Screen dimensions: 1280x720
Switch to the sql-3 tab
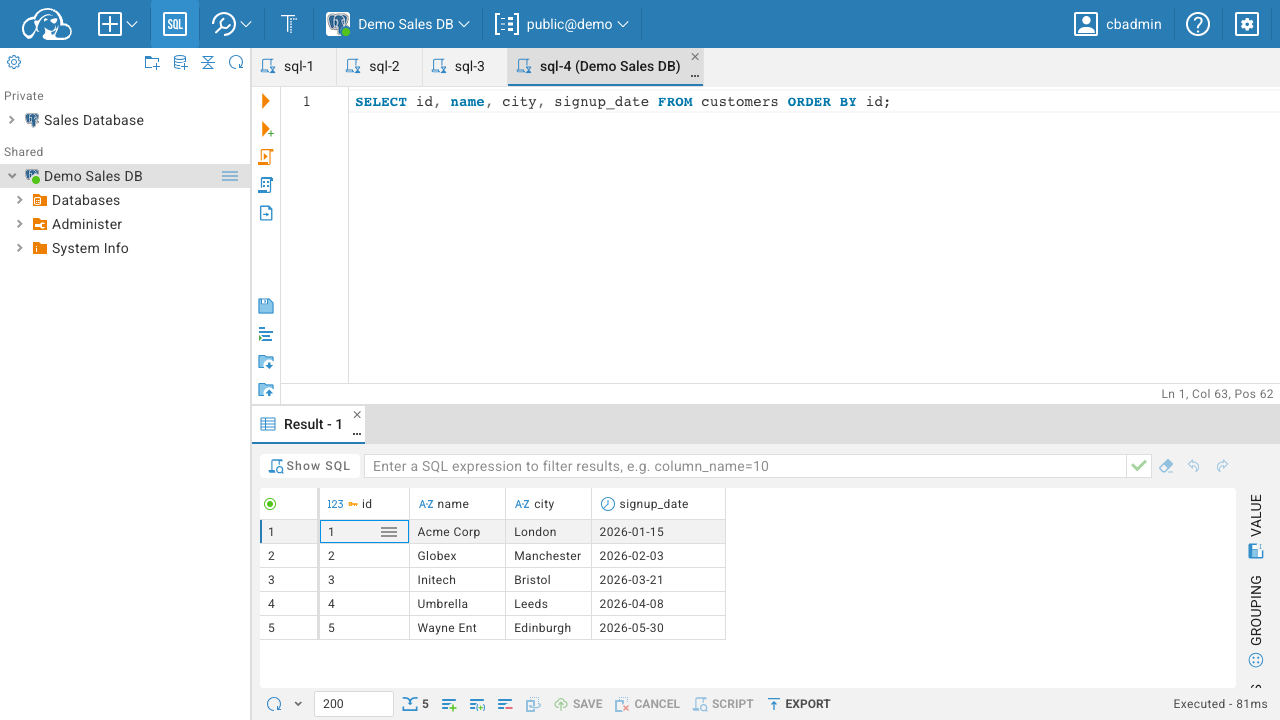click(465, 67)
